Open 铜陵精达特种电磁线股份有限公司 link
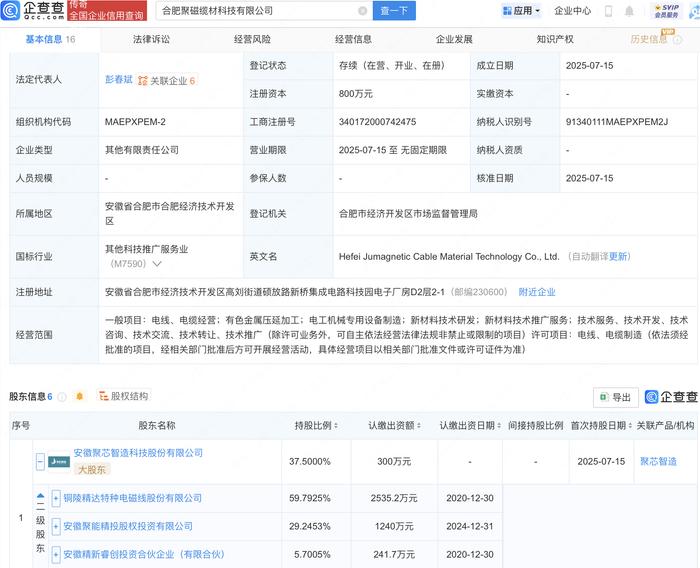Image resolution: width=700 pixels, height=568 pixels. (133, 498)
